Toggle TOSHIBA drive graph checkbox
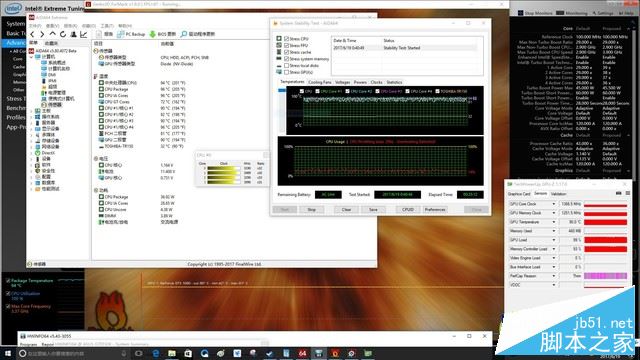 coord(437,91)
